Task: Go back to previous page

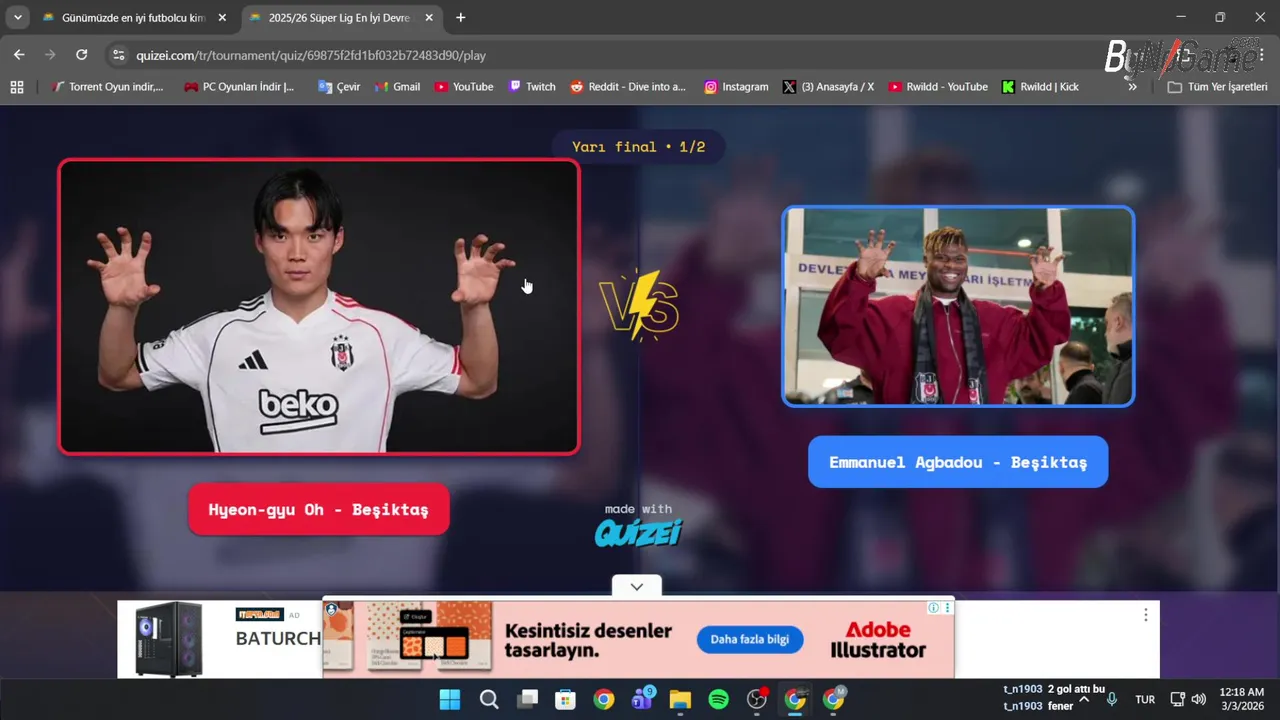Action: pos(19,55)
